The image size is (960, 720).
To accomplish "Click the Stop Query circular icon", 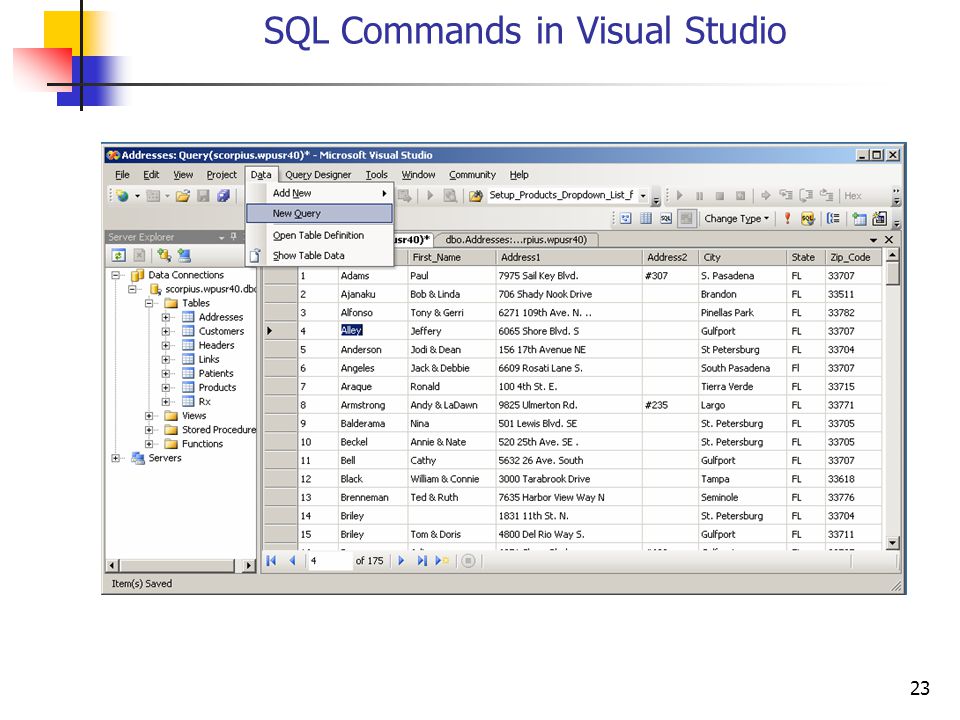I will [x=468, y=560].
